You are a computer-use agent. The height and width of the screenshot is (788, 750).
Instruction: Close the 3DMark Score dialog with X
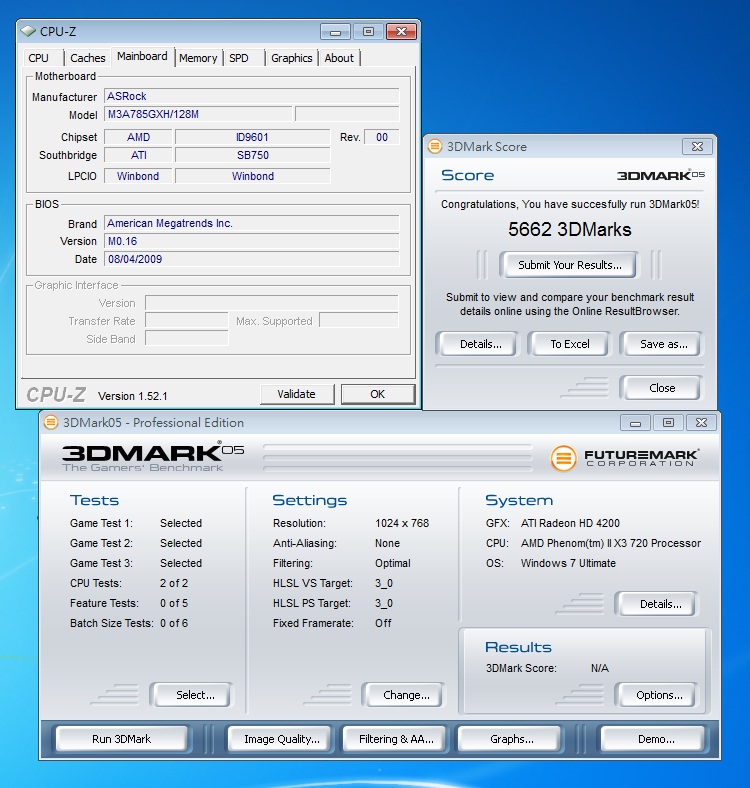click(697, 146)
